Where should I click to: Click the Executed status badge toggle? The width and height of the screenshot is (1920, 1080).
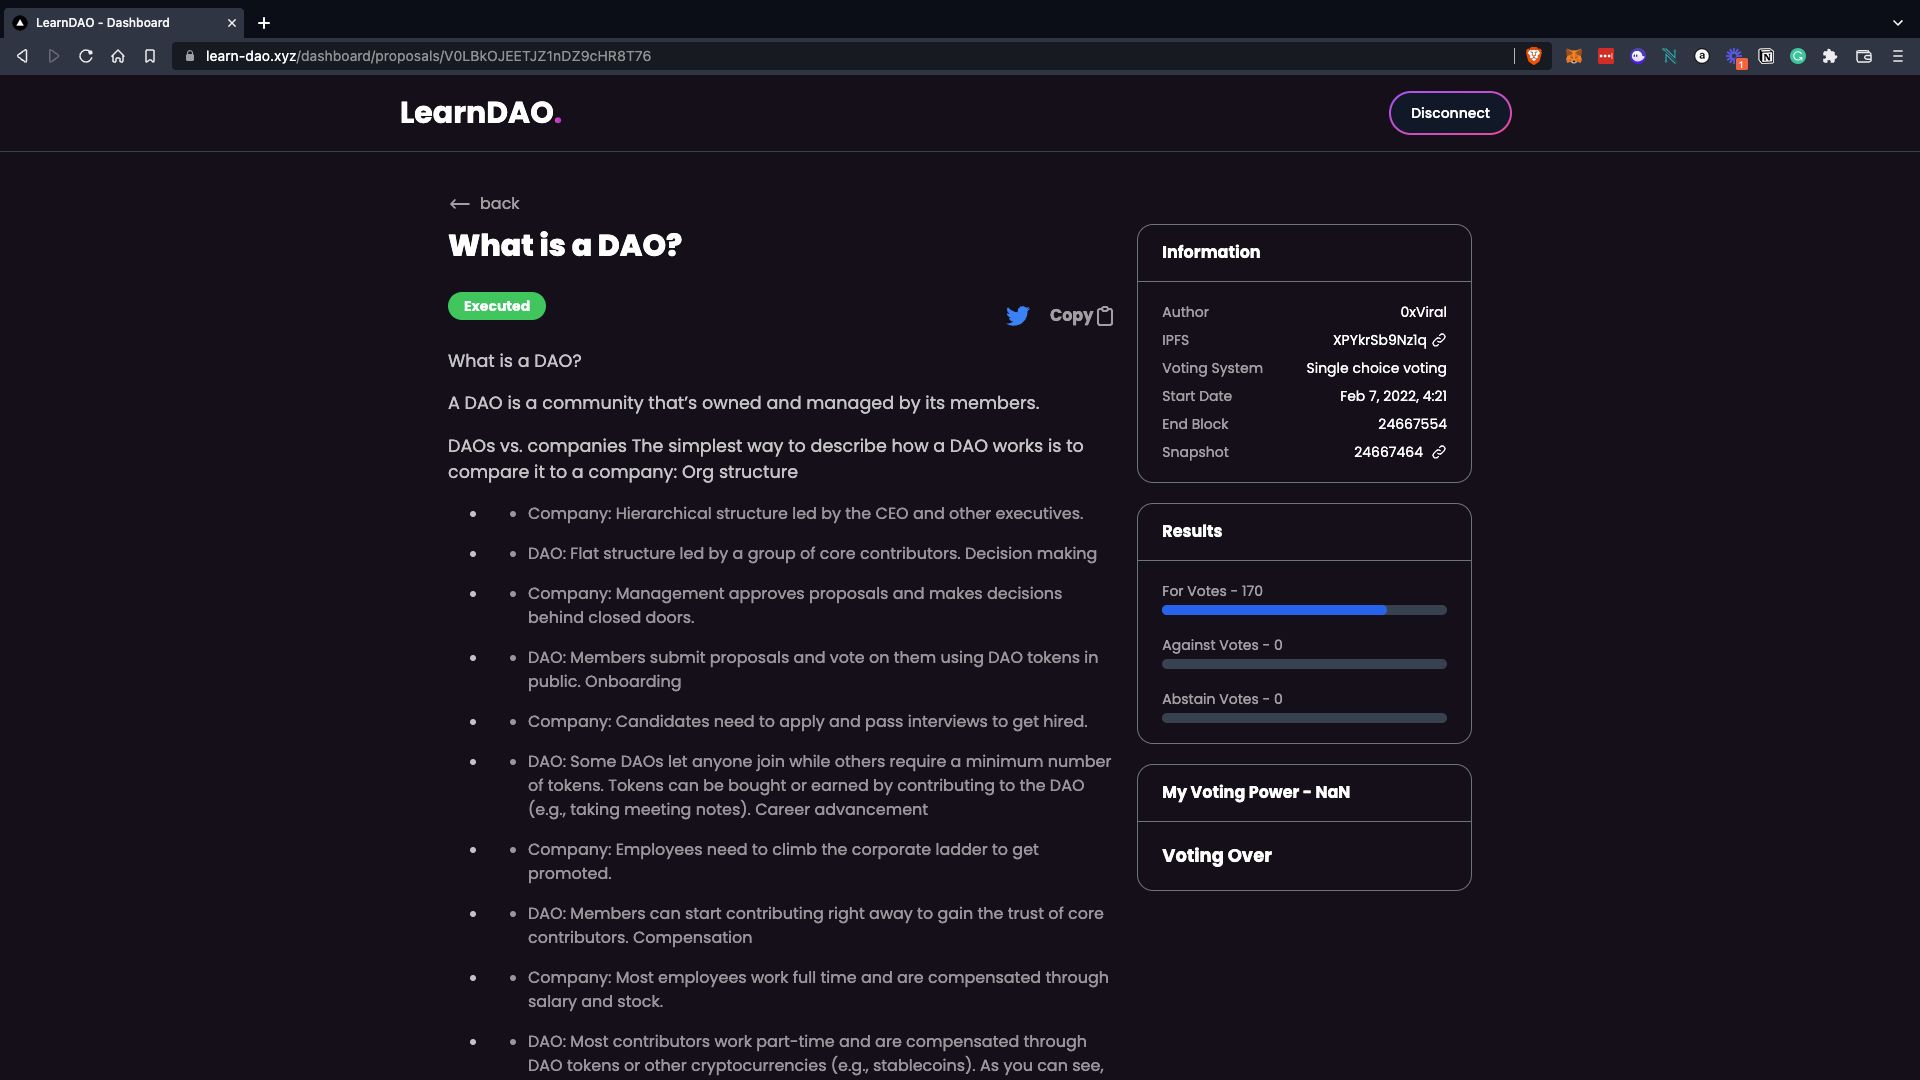[496, 306]
